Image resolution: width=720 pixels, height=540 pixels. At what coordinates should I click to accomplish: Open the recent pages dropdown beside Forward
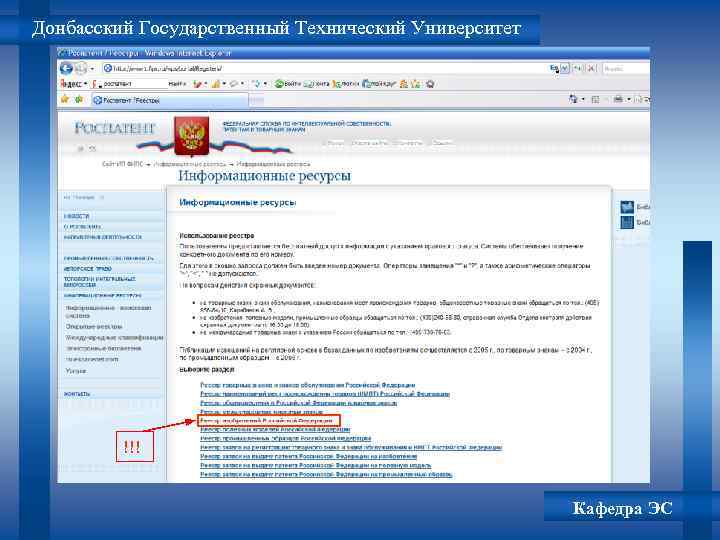point(92,69)
